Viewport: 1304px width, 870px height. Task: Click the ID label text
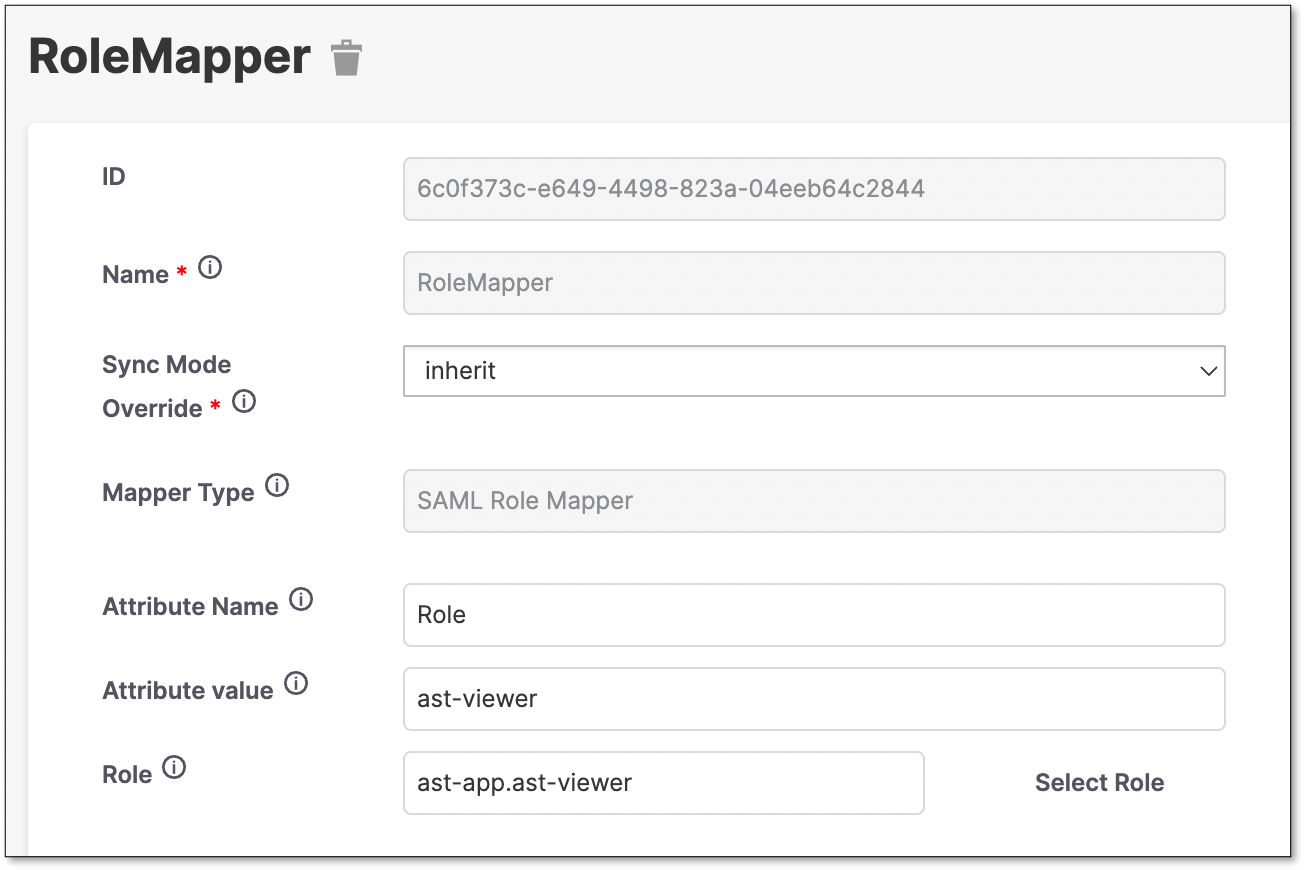tap(114, 177)
